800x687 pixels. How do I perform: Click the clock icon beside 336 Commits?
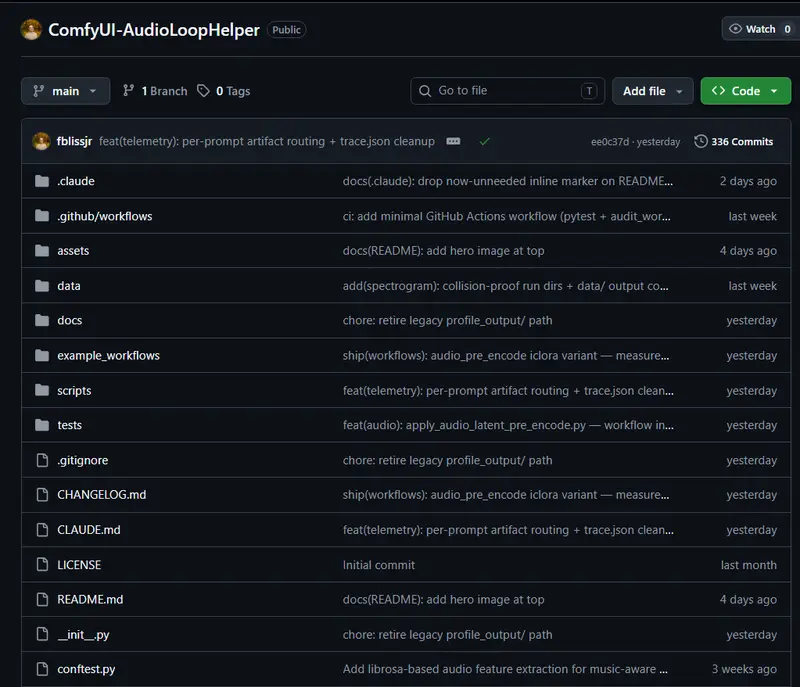pos(701,141)
